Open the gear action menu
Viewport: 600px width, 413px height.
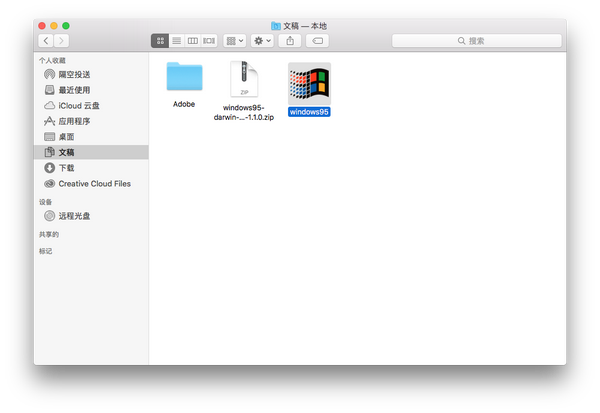tap(262, 41)
